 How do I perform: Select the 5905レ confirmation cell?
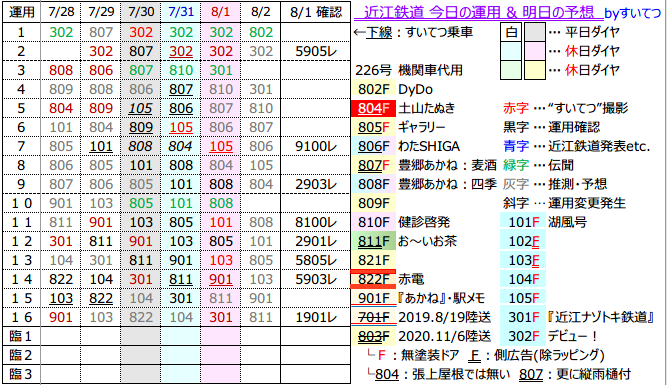point(316,51)
